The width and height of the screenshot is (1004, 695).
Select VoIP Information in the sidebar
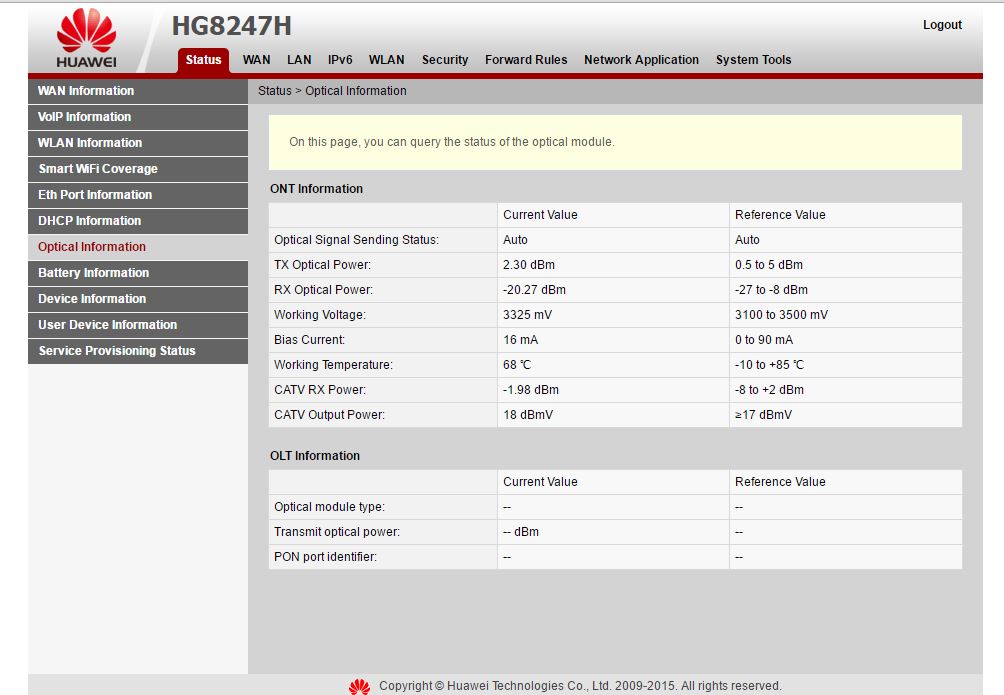pos(138,117)
